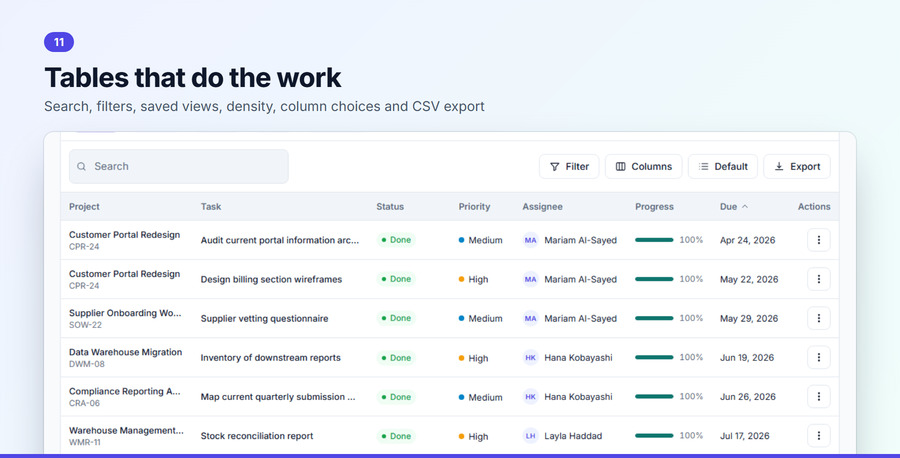Click the project code CRA-06
This screenshot has width=900, height=458.
84,403
